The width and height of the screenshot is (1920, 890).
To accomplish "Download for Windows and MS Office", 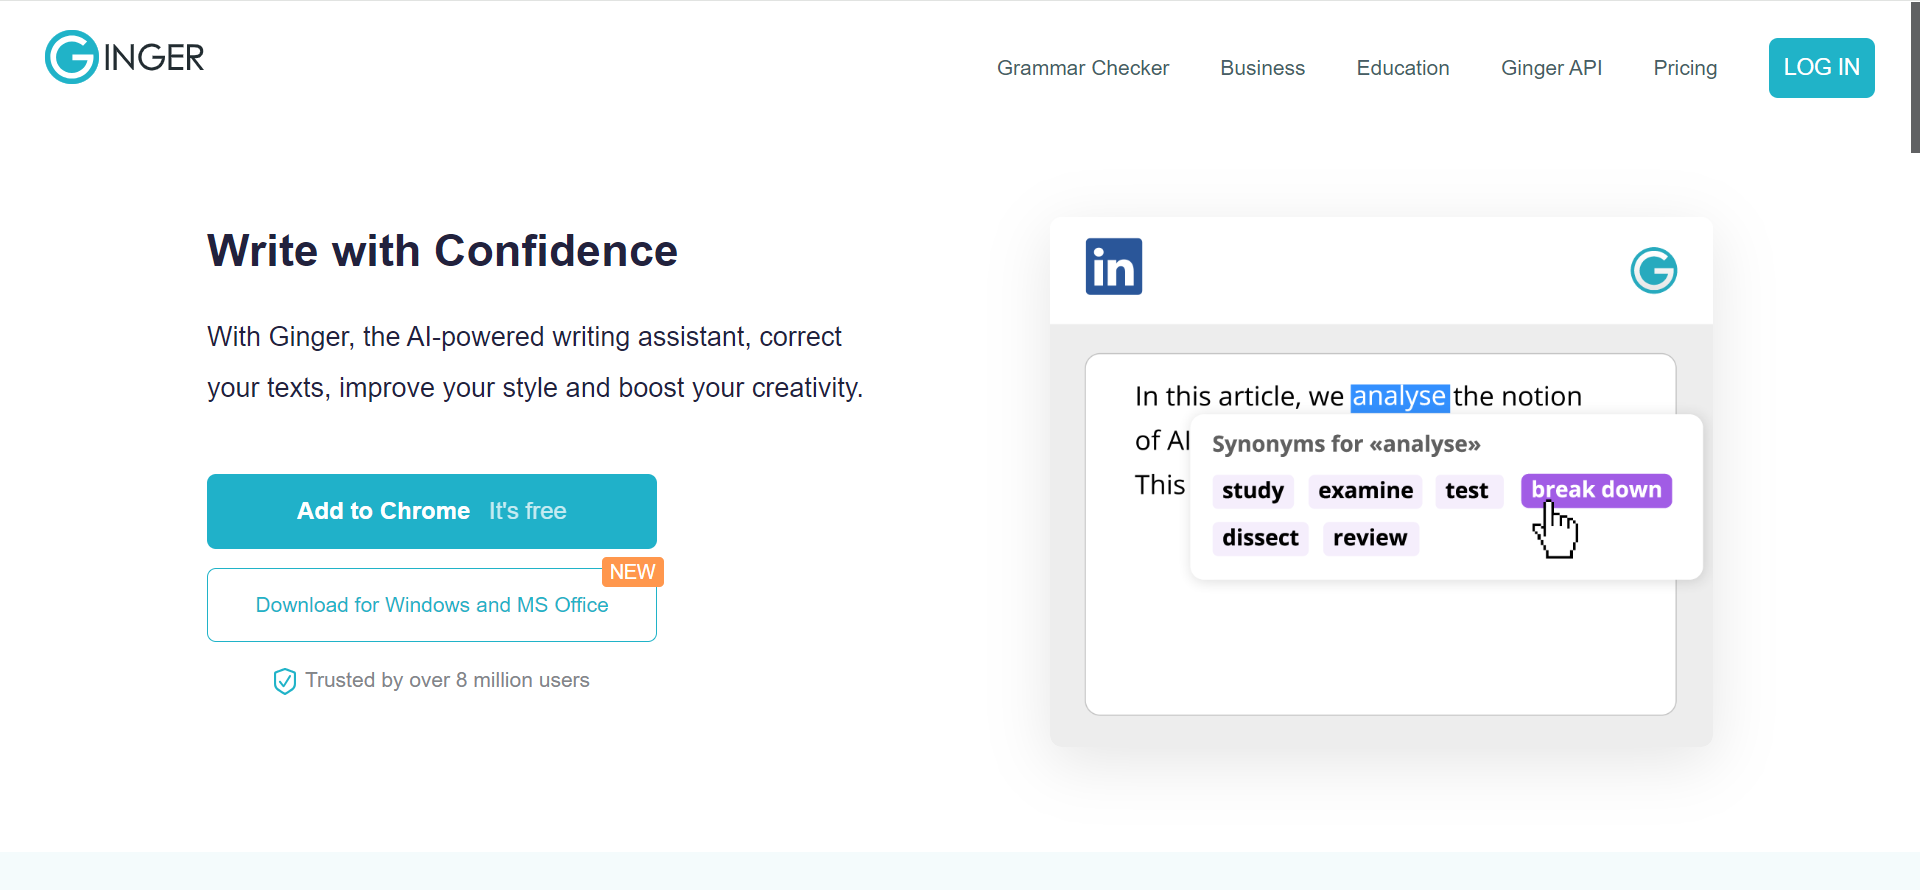I will click(432, 605).
